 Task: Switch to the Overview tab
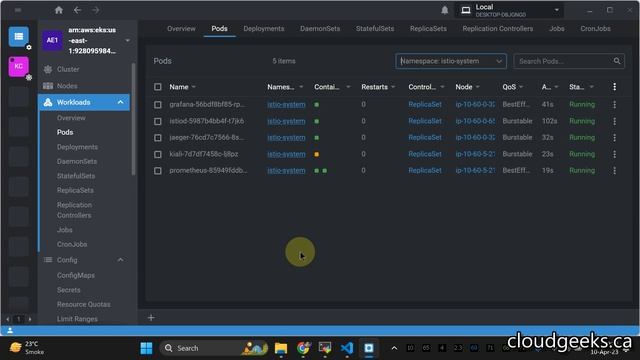[x=181, y=29]
